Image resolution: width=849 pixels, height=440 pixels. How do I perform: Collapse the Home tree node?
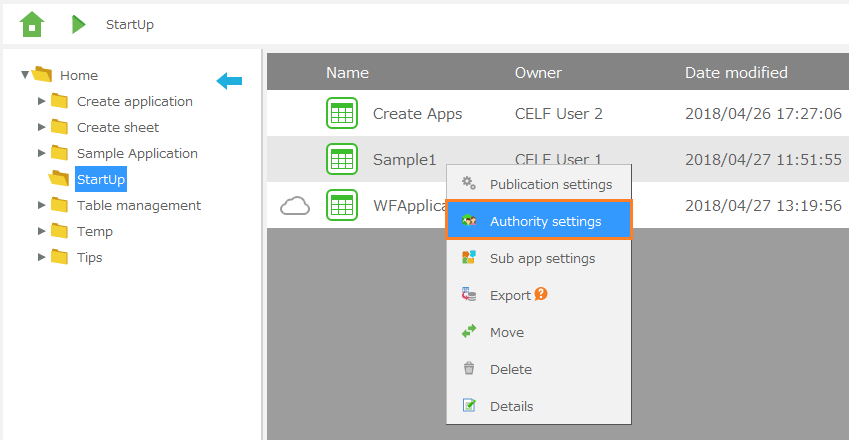click(x=25, y=75)
